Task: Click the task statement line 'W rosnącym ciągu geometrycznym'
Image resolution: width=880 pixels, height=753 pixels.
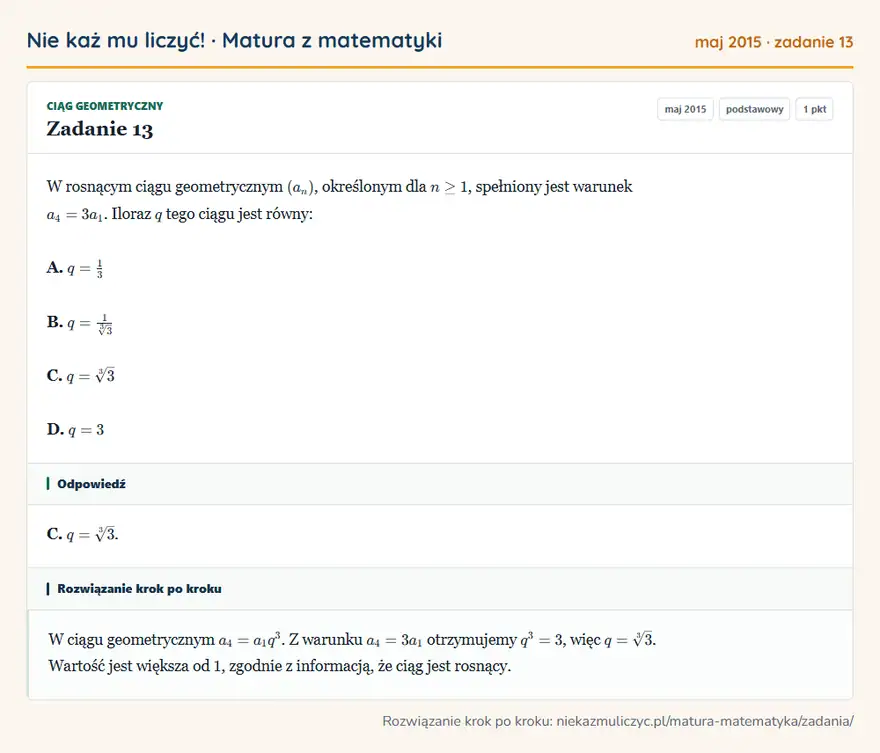Action: (x=339, y=186)
